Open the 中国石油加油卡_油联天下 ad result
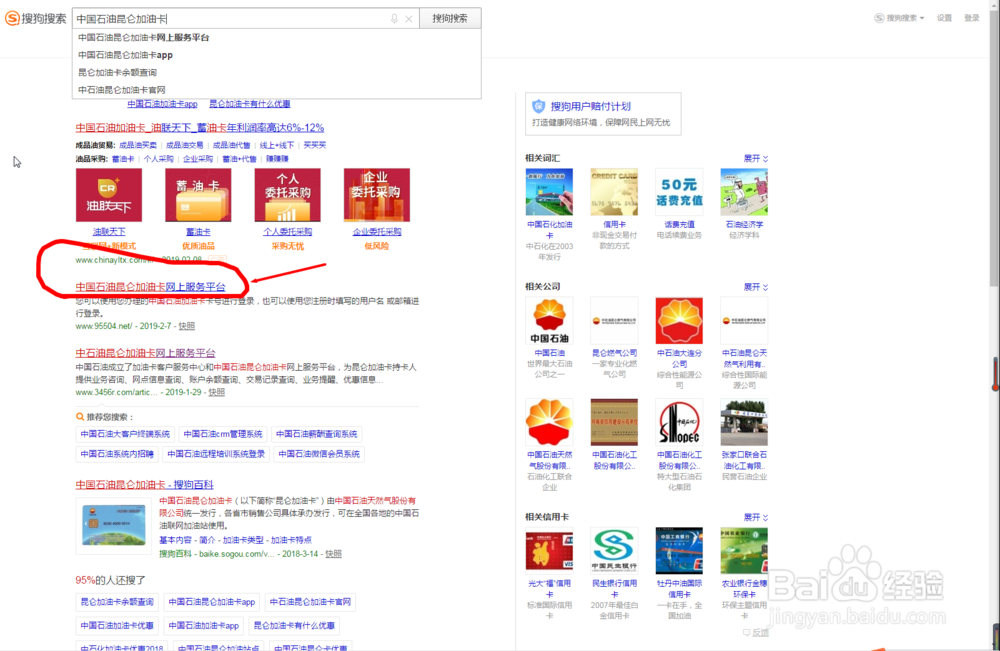 pyautogui.click(x=200, y=128)
